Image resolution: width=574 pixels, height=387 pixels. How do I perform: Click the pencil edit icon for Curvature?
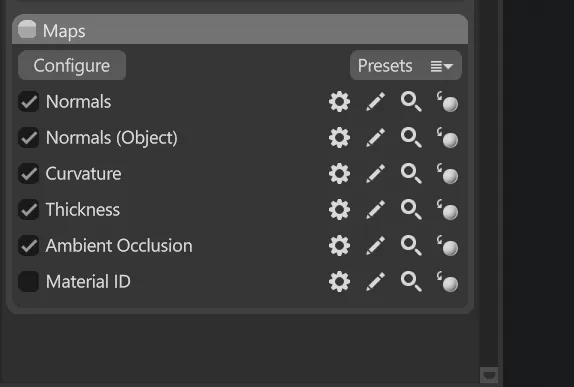pos(376,174)
